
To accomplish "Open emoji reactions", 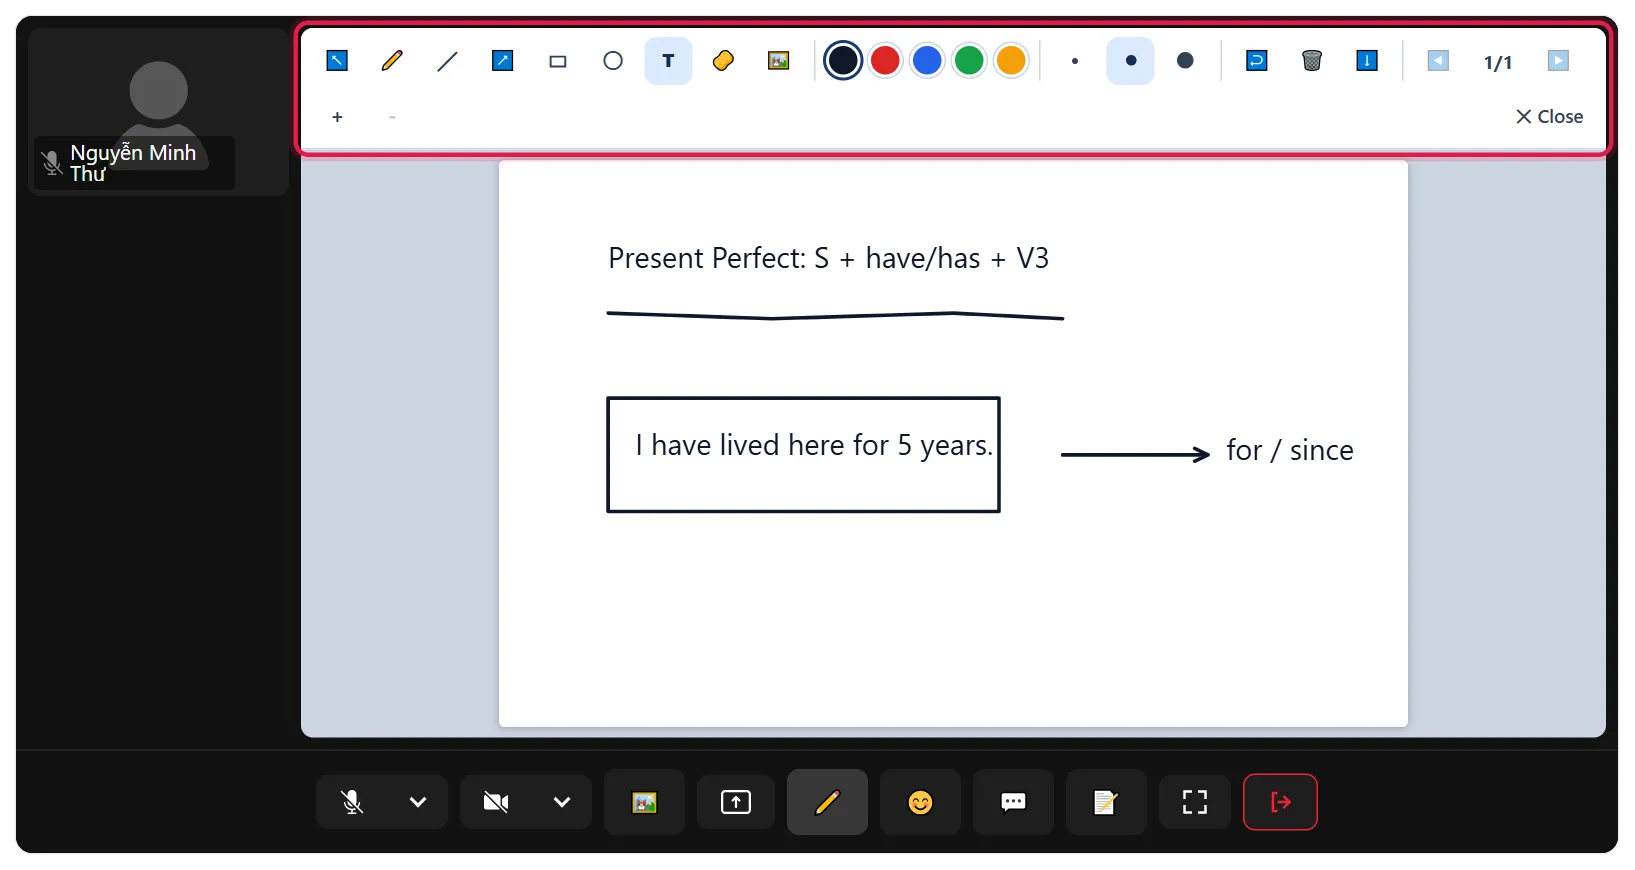I will coord(920,802).
